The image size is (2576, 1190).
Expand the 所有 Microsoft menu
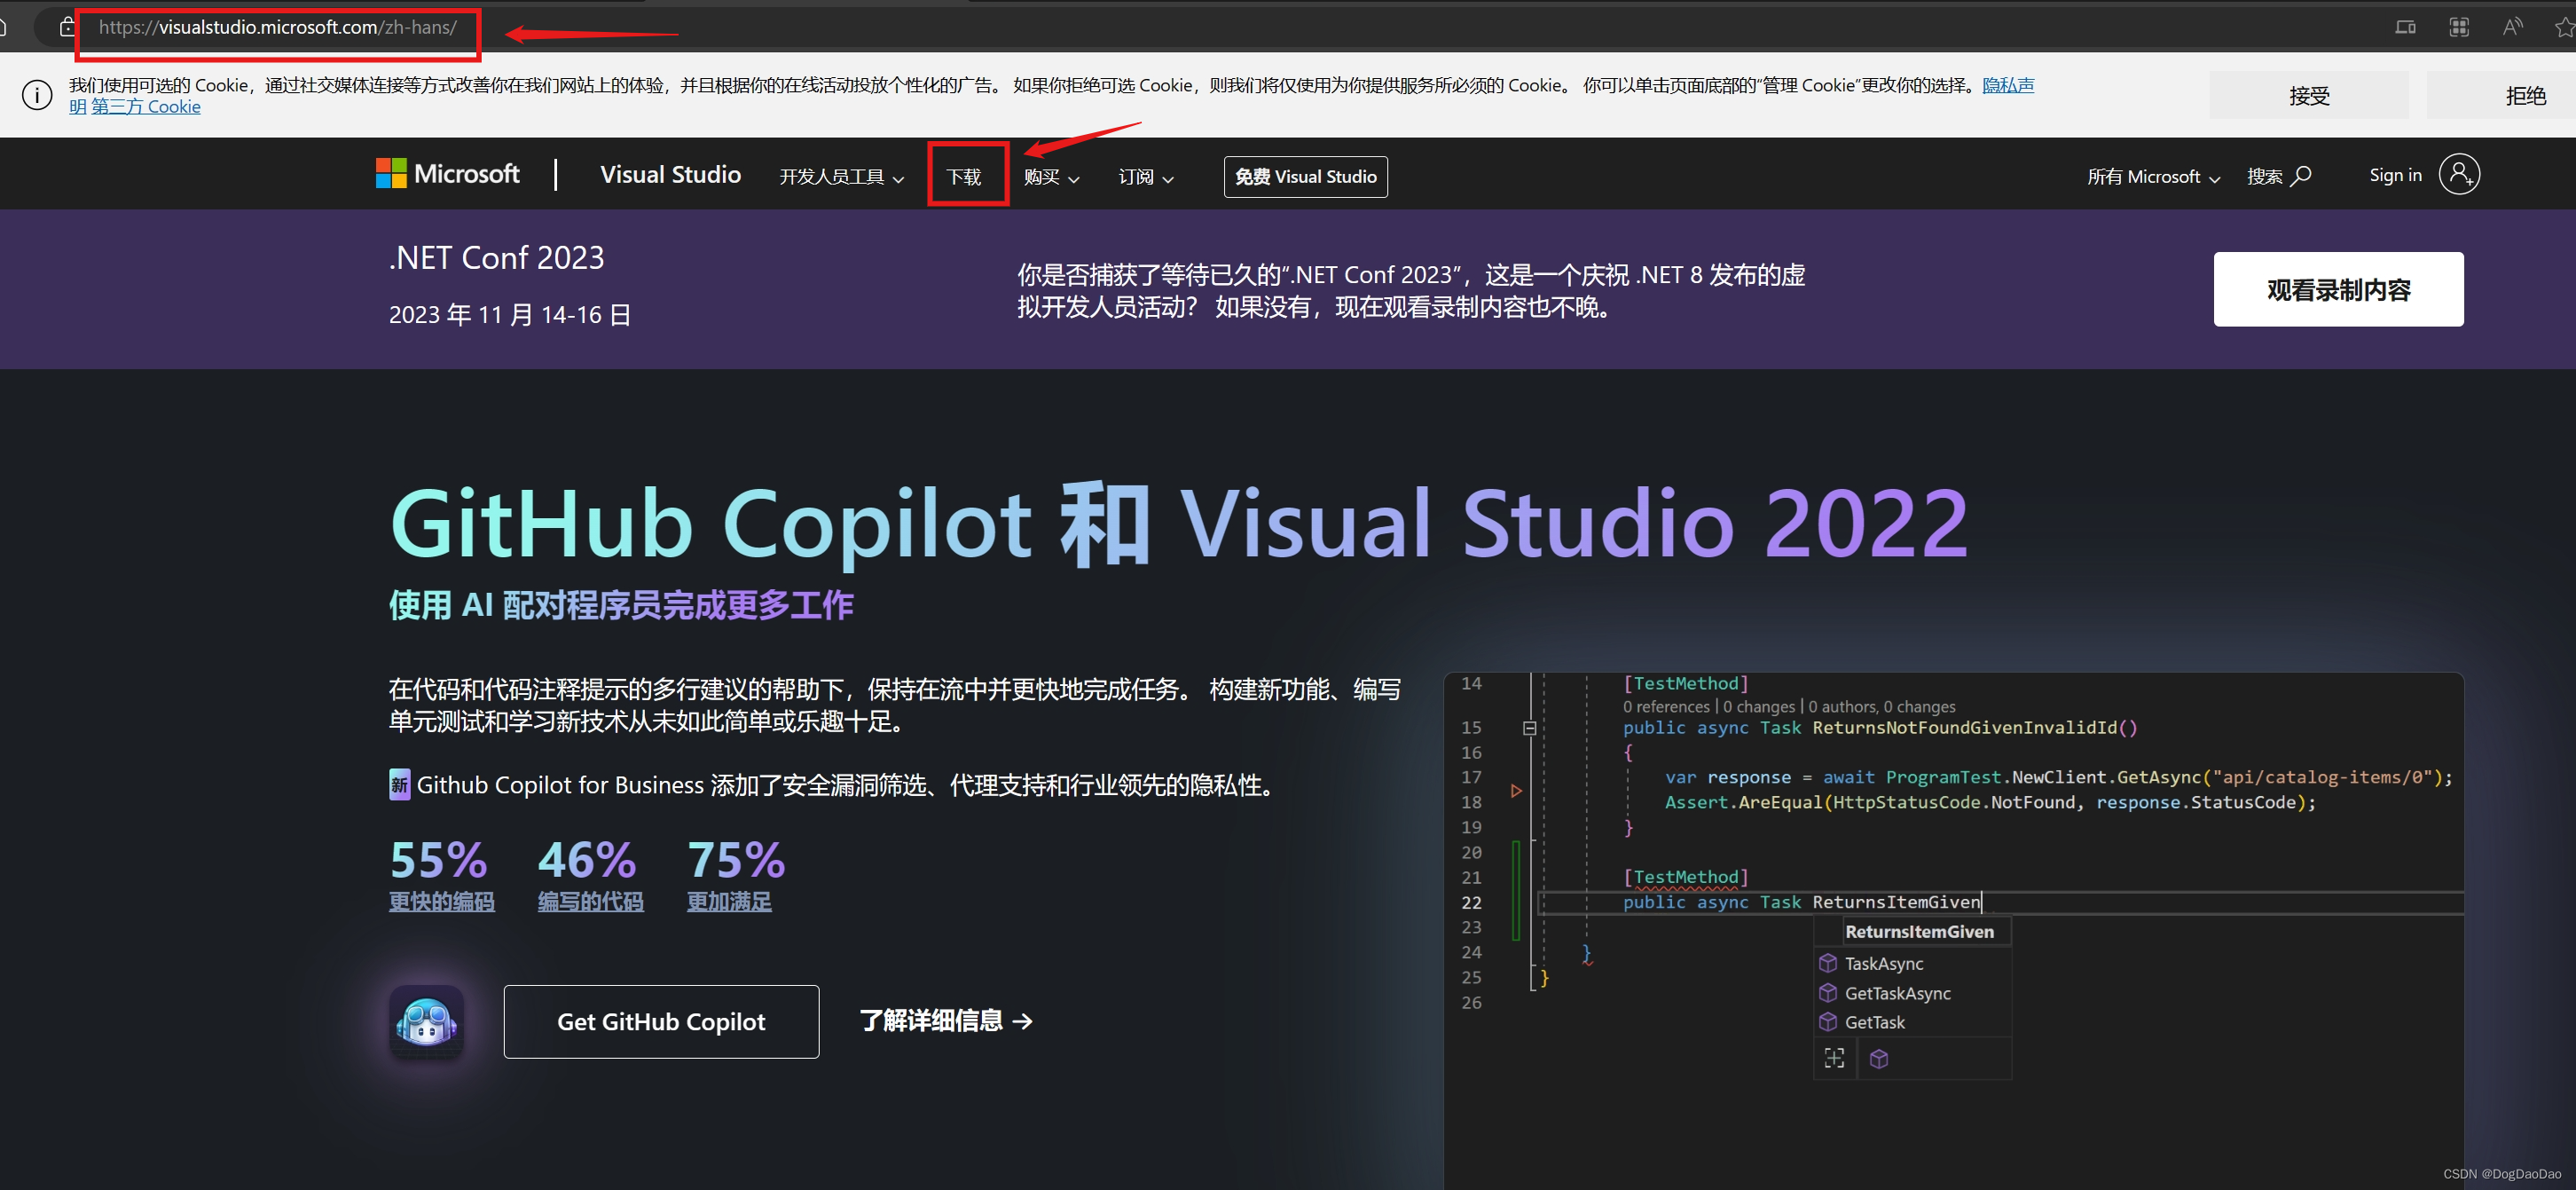tap(2152, 176)
